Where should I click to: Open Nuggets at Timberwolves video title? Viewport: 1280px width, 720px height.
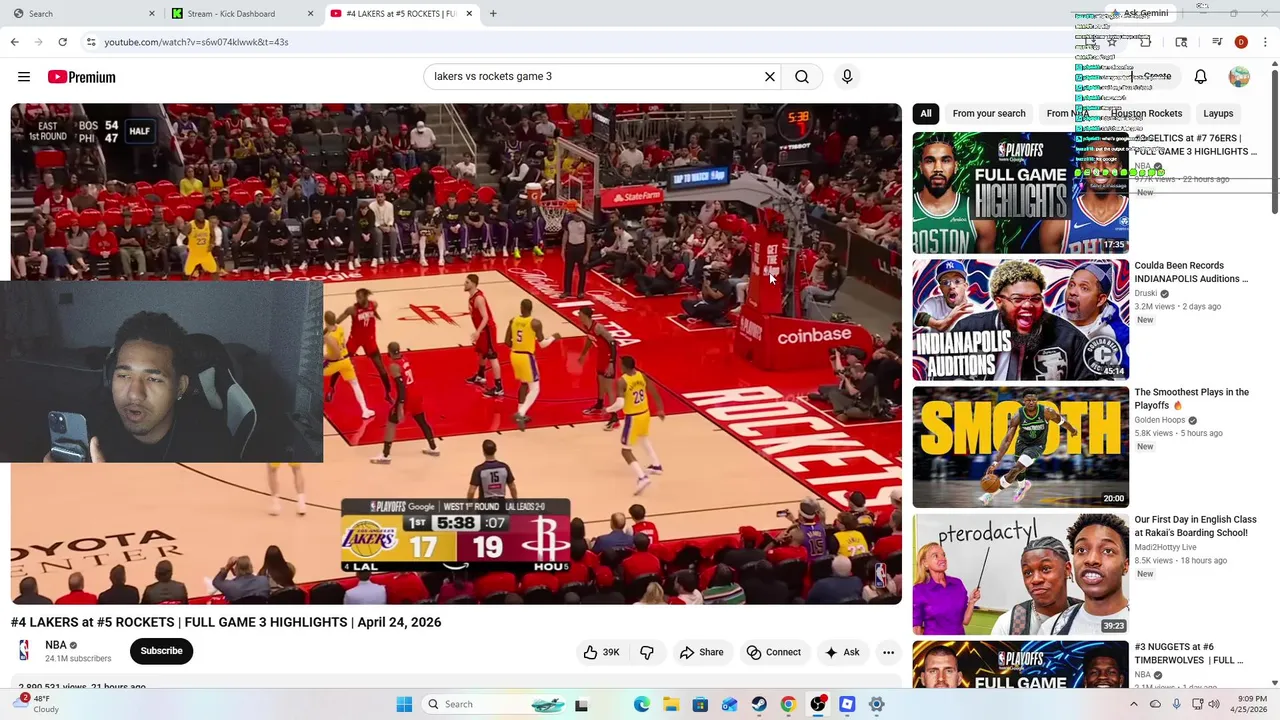1189,653
